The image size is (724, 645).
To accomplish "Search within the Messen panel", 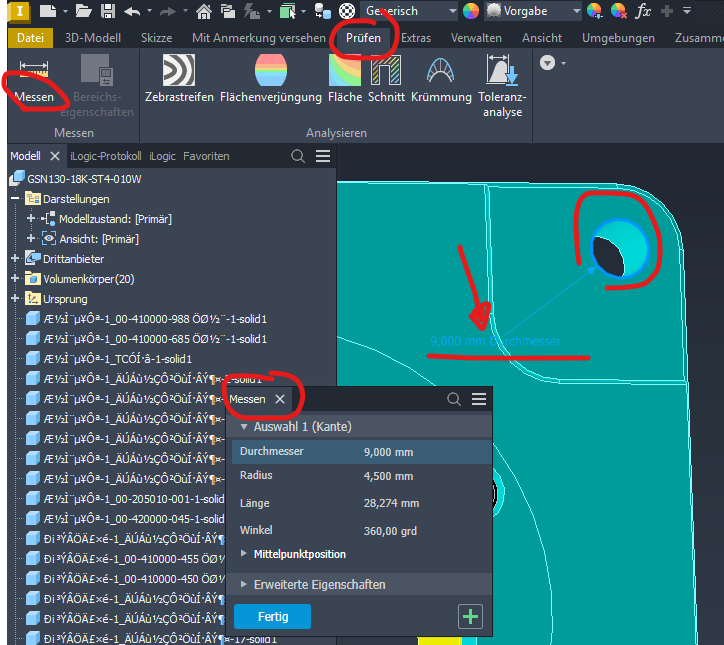I will coord(454,399).
